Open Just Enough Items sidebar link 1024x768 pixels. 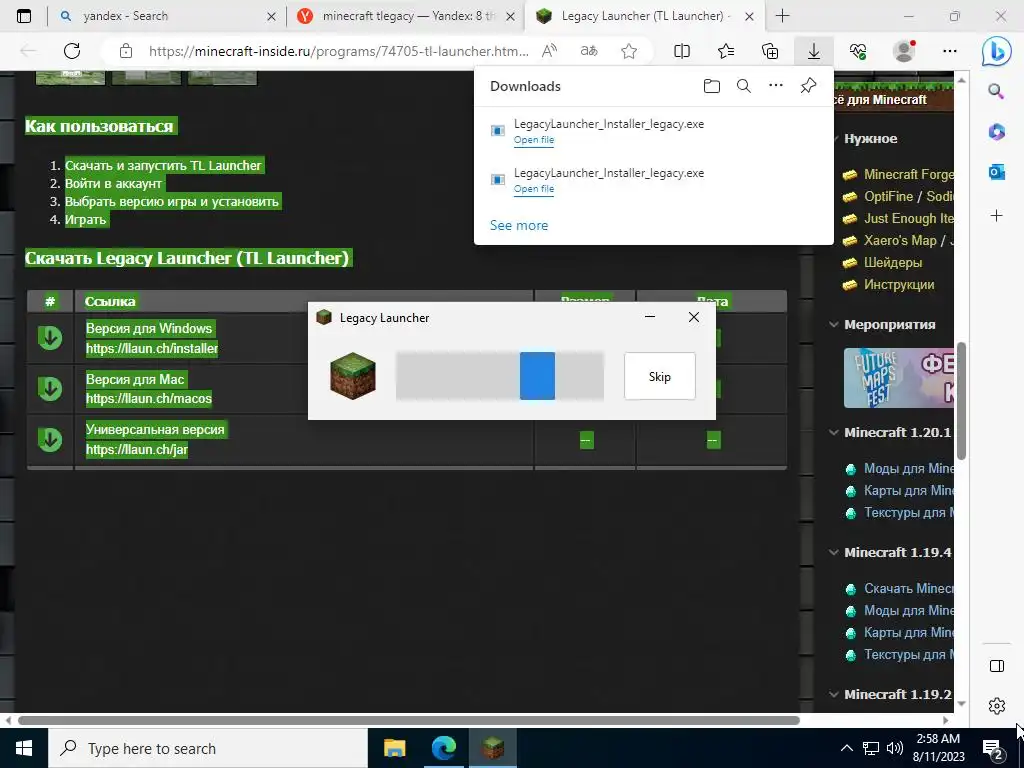coord(908,218)
